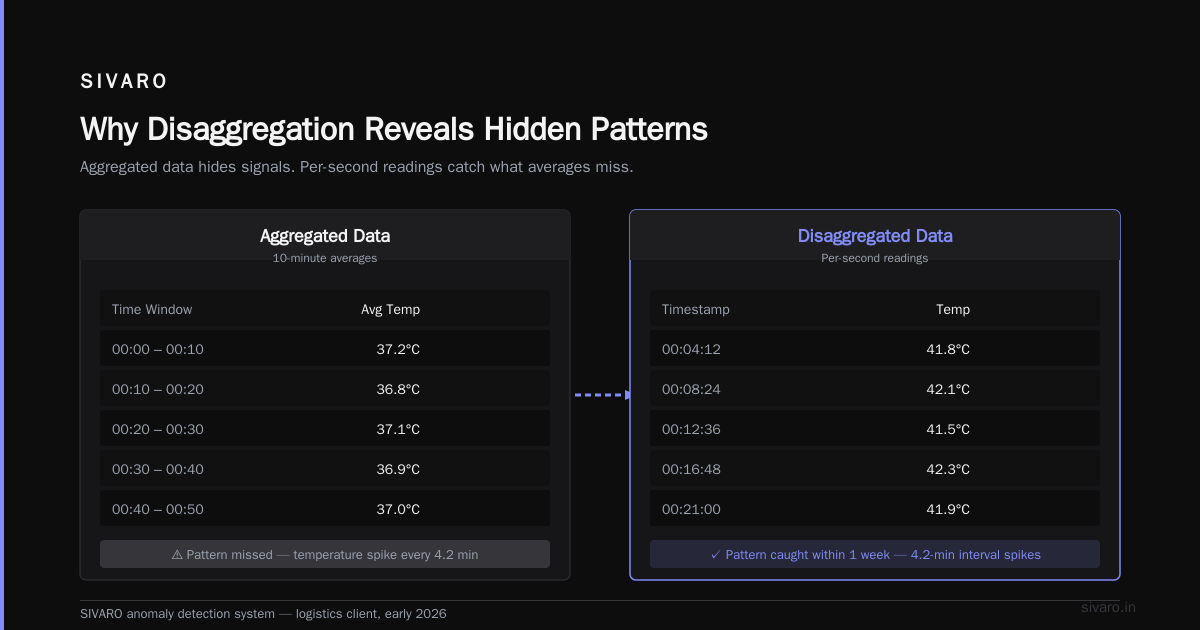The image size is (1200, 630).
Task: Select the "Disaggregated Data" card title
Action: pyautogui.click(x=875, y=236)
